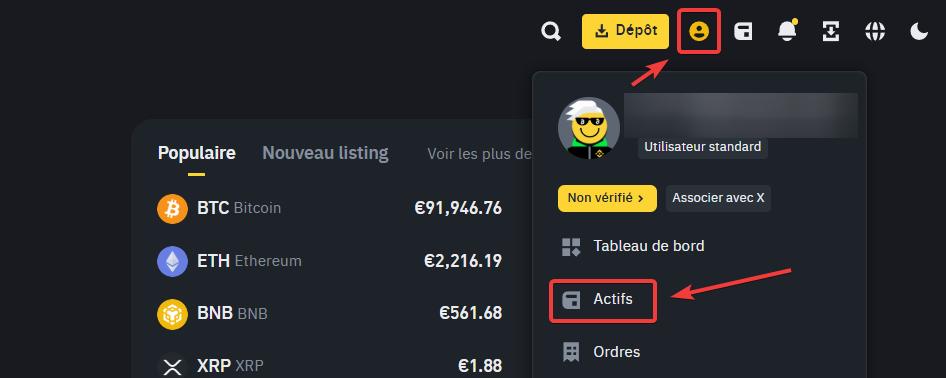946x378 pixels.
Task: Click the sunglasses avatar picture
Action: (x=588, y=127)
